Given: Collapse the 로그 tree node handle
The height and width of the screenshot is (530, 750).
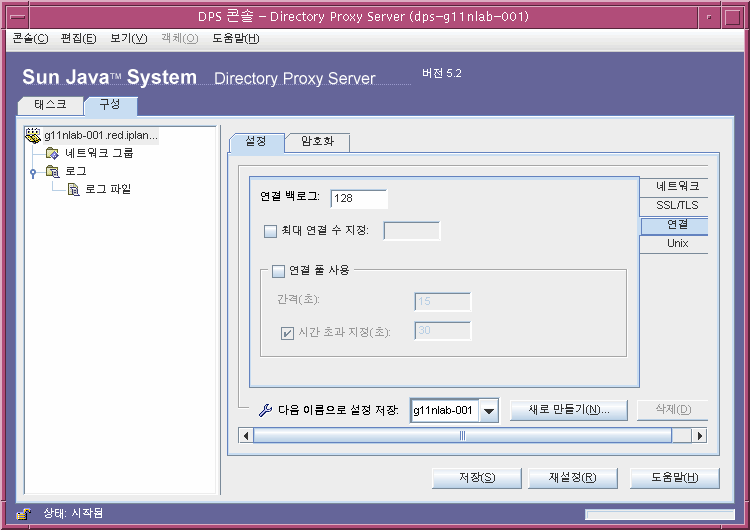Looking at the screenshot, I should point(33,173).
